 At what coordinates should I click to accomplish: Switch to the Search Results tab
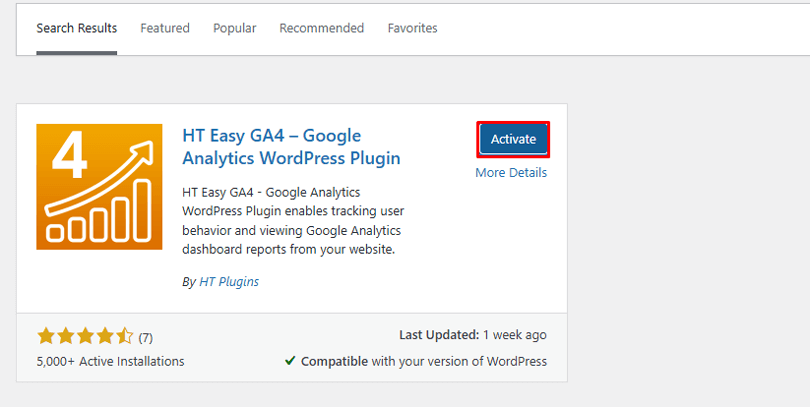click(77, 28)
